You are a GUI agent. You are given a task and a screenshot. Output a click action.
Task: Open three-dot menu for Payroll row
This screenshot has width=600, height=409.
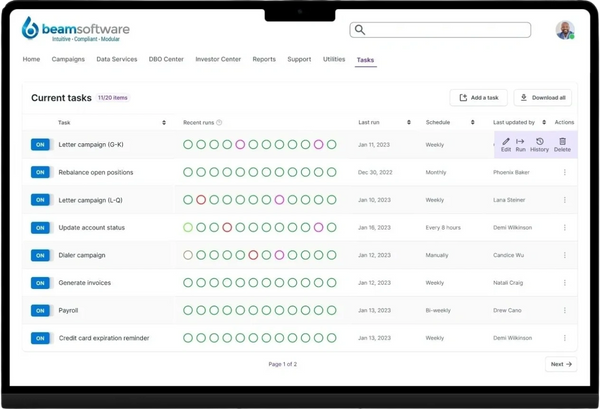click(x=564, y=310)
